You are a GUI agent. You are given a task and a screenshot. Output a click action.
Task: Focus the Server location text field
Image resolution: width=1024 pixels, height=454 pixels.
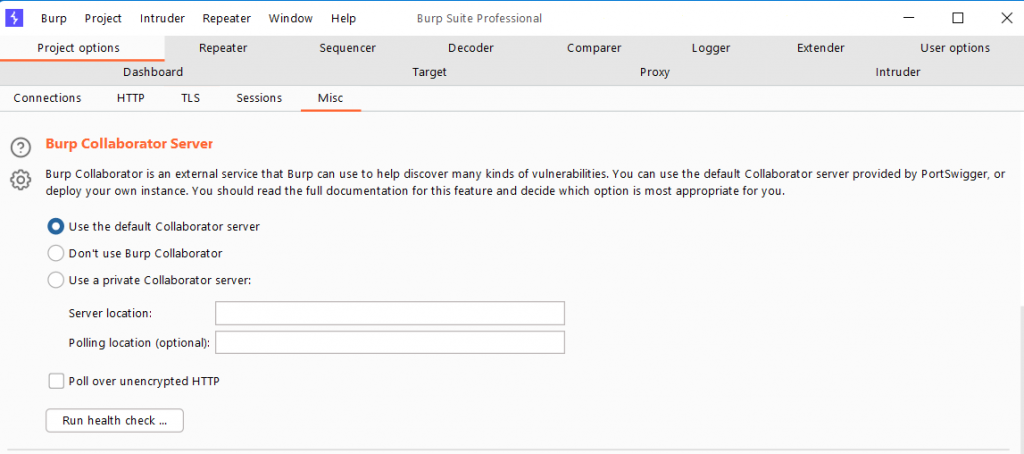(x=390, y=314)
